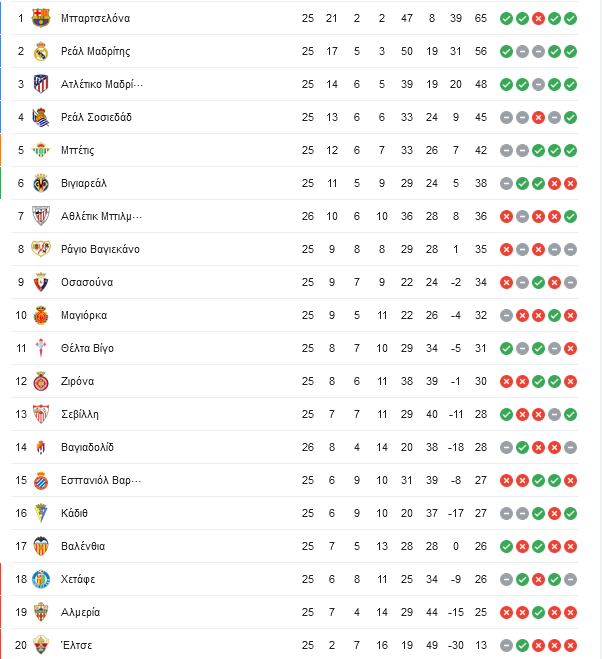The width and height of the screenshot is (602, 659).
Task: Click the Espanyol crest icon
Action: click(x=41, y=480)
